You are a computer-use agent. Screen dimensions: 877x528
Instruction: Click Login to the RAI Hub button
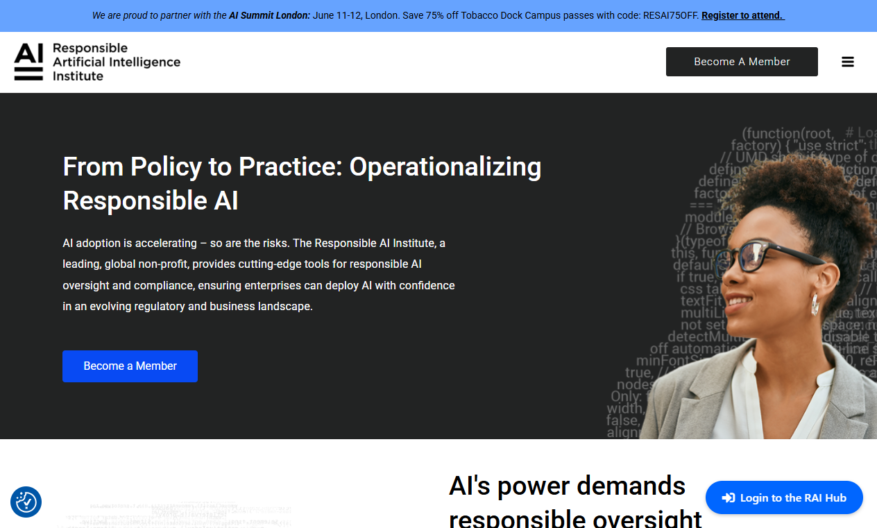pos(784,497)
